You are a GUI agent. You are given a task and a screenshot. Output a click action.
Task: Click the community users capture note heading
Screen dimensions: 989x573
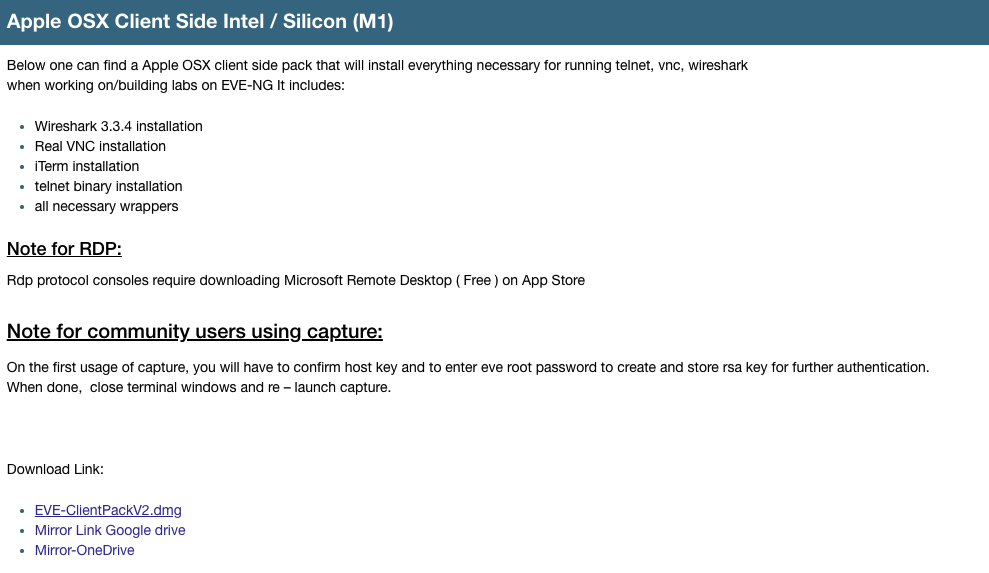[x=195, y=331]
